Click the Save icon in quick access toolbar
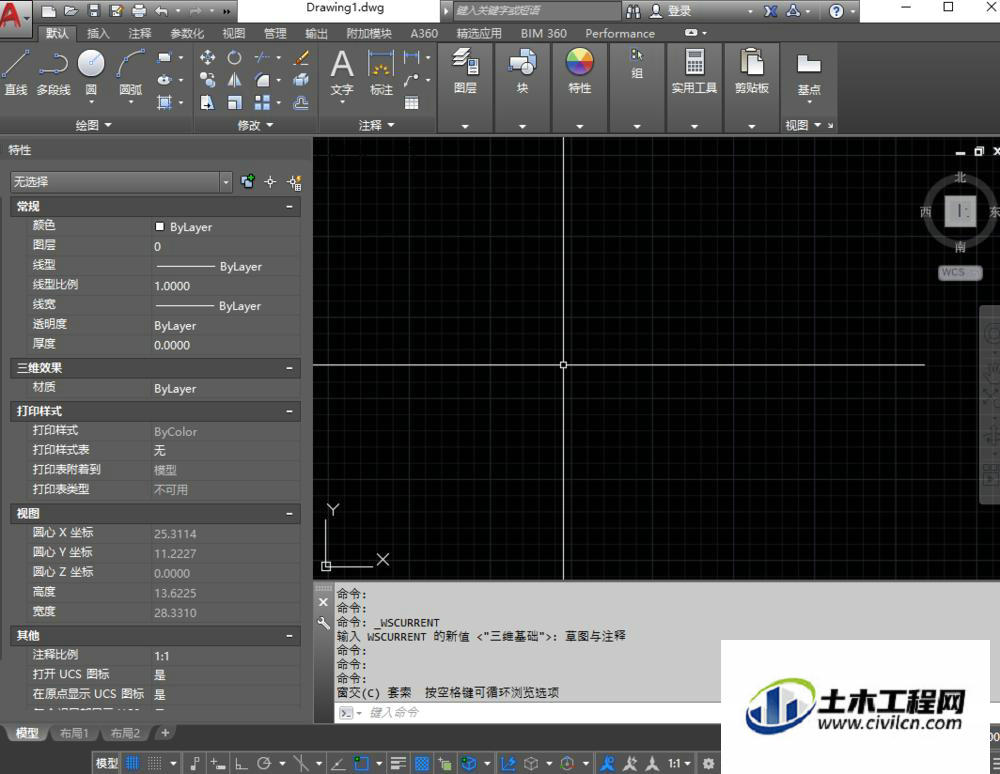 [x=94, y=11]
